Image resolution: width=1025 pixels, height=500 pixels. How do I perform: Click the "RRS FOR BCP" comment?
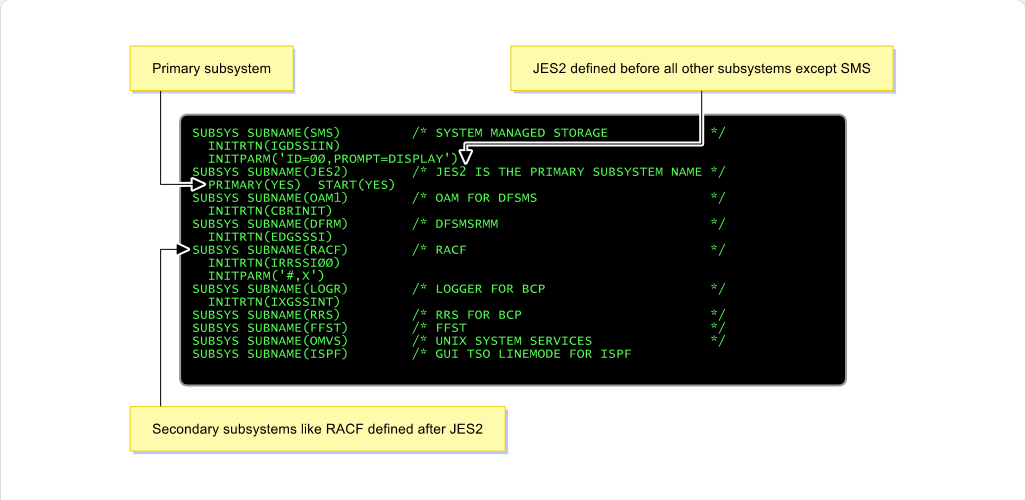point(478,315)
